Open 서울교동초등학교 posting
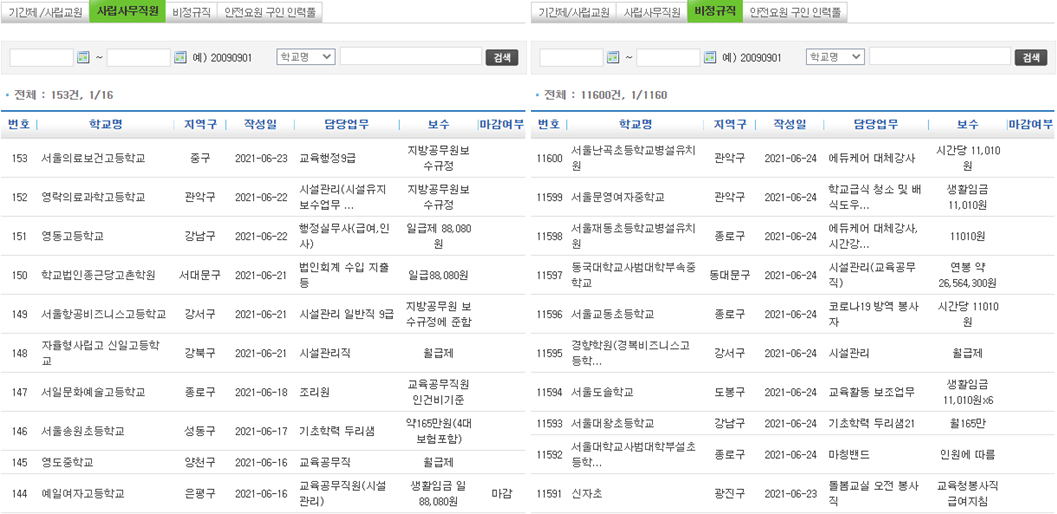Viewport: 1057px width, 514px height. [x=612, y=314]
